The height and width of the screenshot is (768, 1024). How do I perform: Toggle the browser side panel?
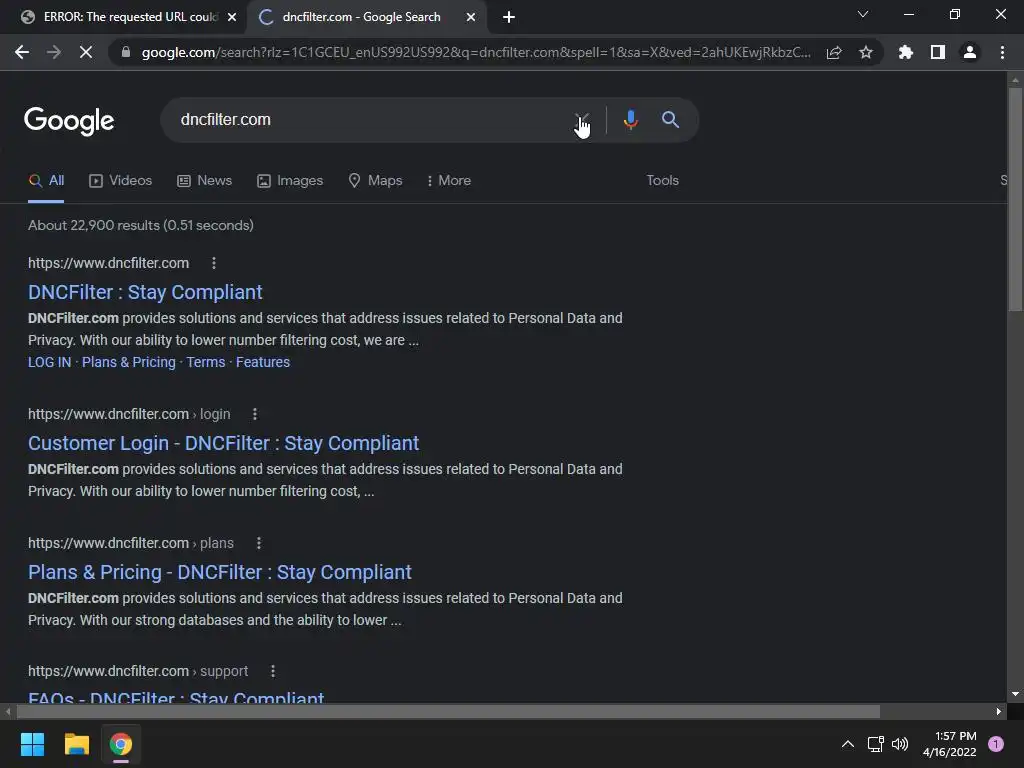tap(938, 52)
